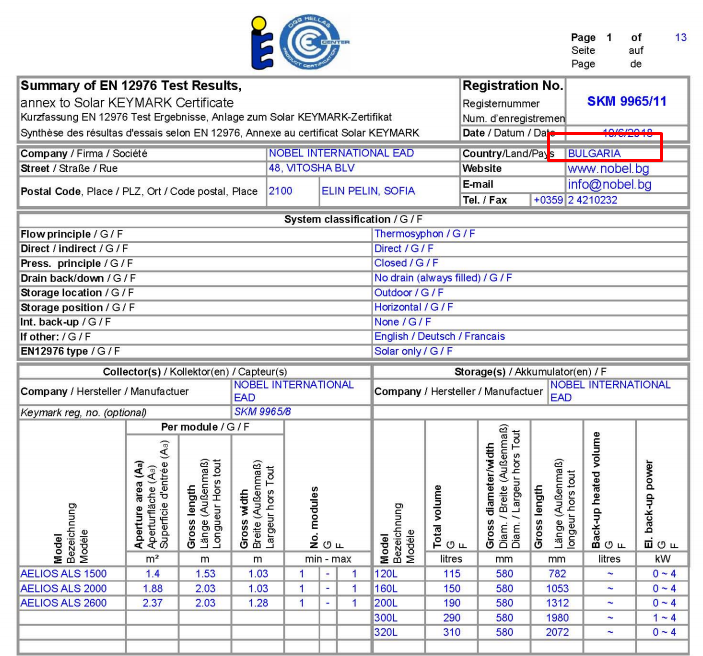
Task: Select total volume 115 litres
Action: click(451, 573)
